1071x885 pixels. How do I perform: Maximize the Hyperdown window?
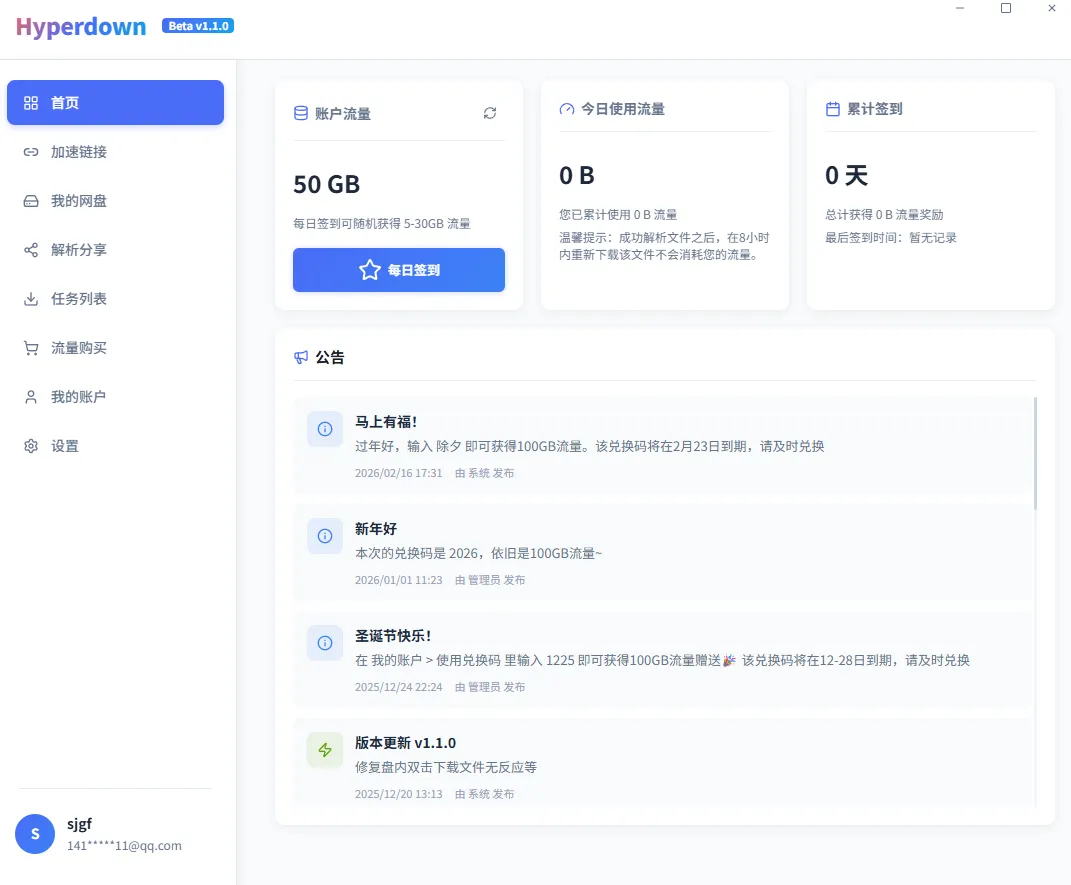pyautogui.click(x=1005, y=8)
